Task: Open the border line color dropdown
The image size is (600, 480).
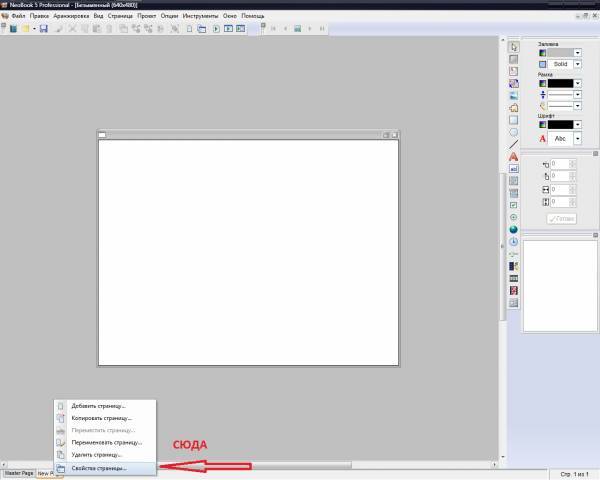Action: [x=577, y=83]
